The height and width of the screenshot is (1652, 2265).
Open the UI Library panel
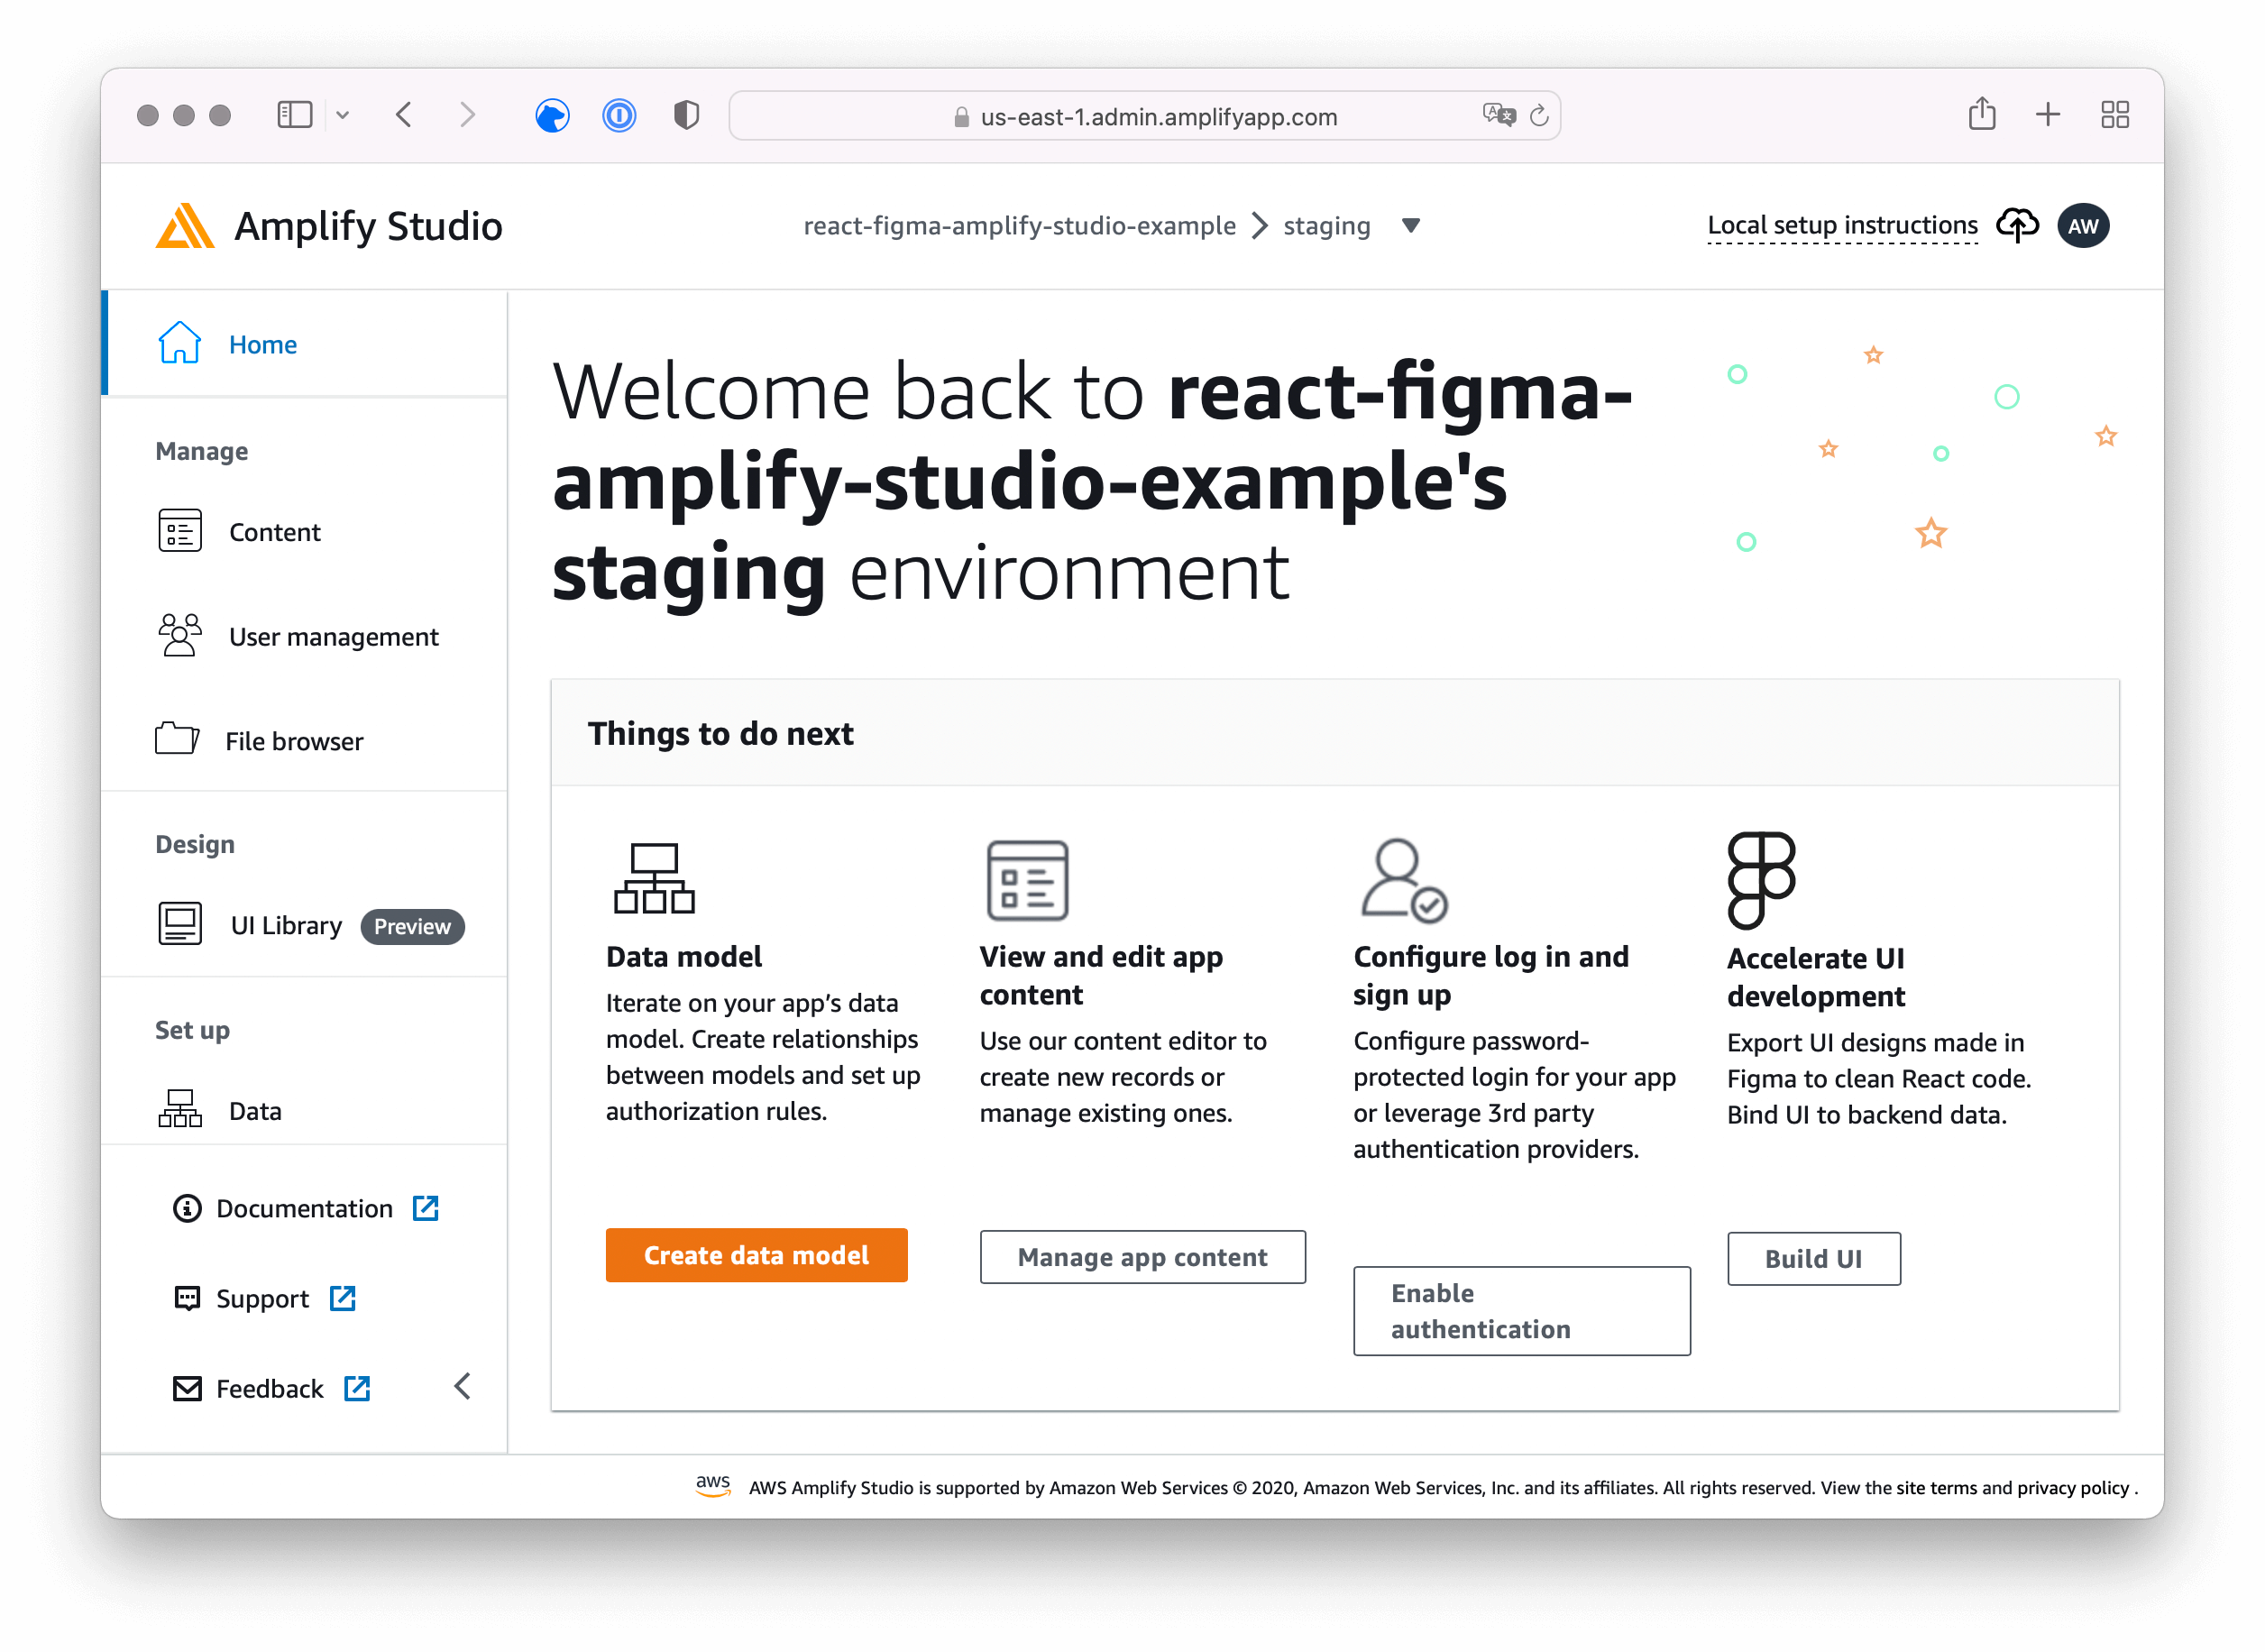click(285, 925)
